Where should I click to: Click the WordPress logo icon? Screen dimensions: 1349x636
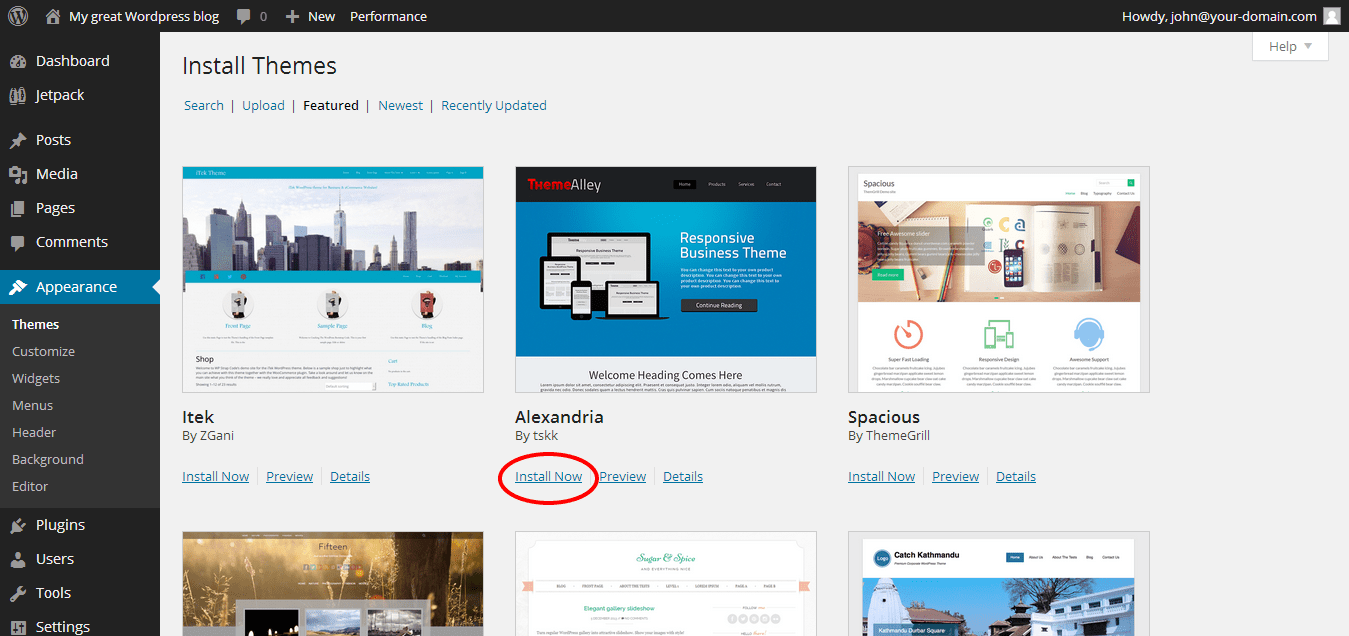(19, 16)
